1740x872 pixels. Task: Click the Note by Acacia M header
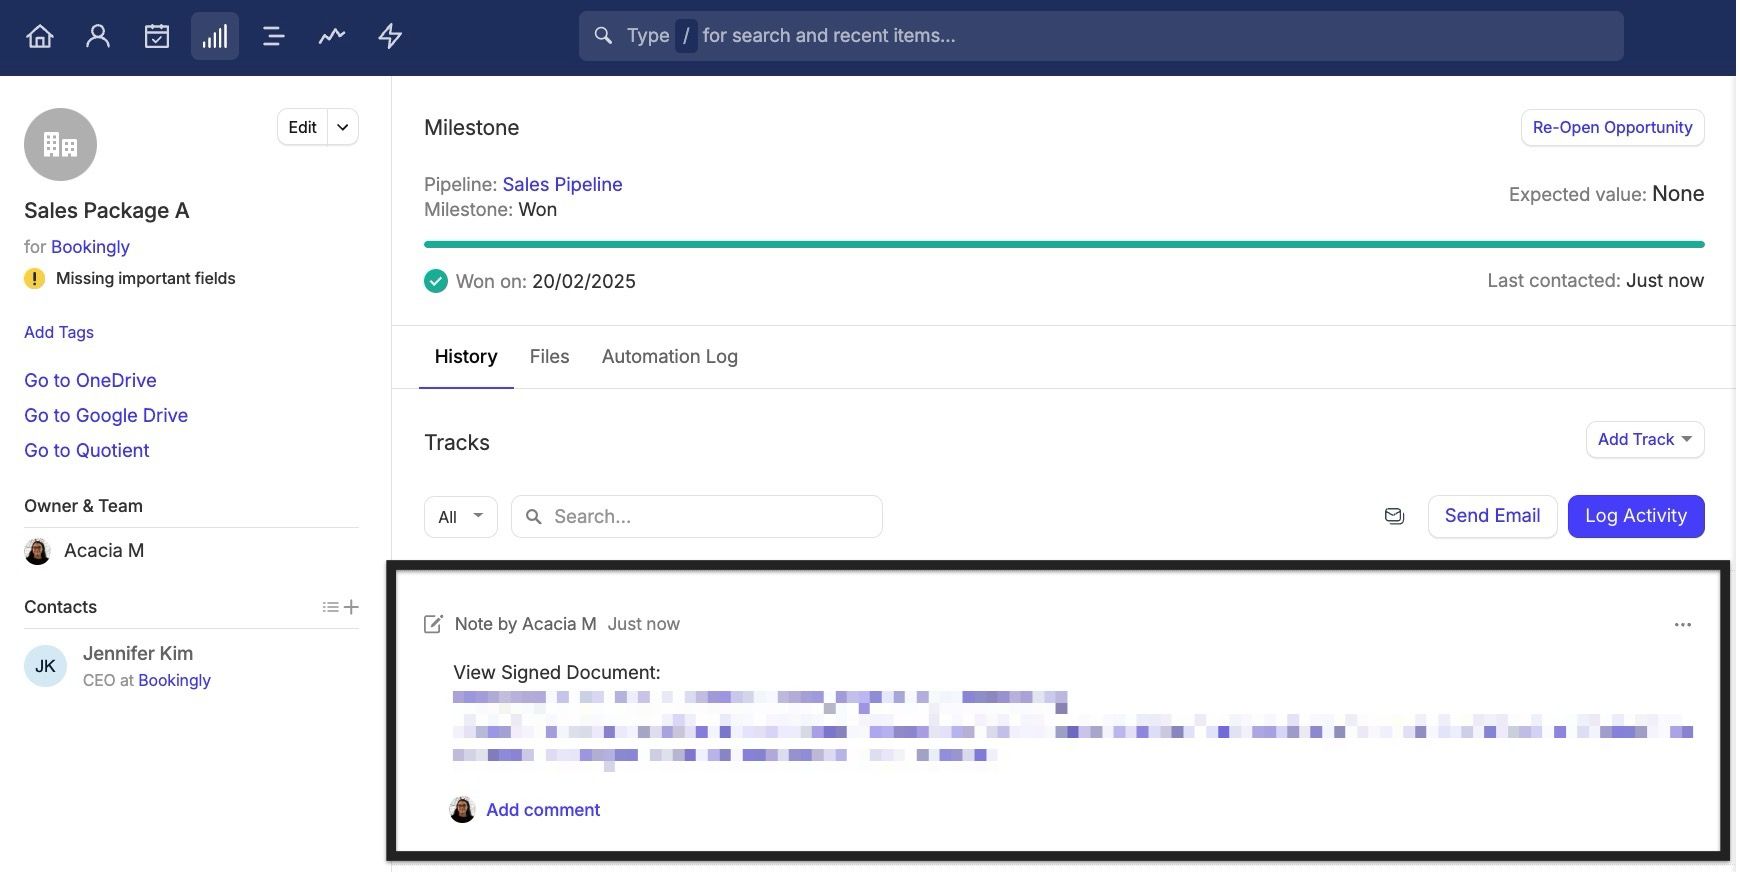pyautogui.click(x=525, y=624)
